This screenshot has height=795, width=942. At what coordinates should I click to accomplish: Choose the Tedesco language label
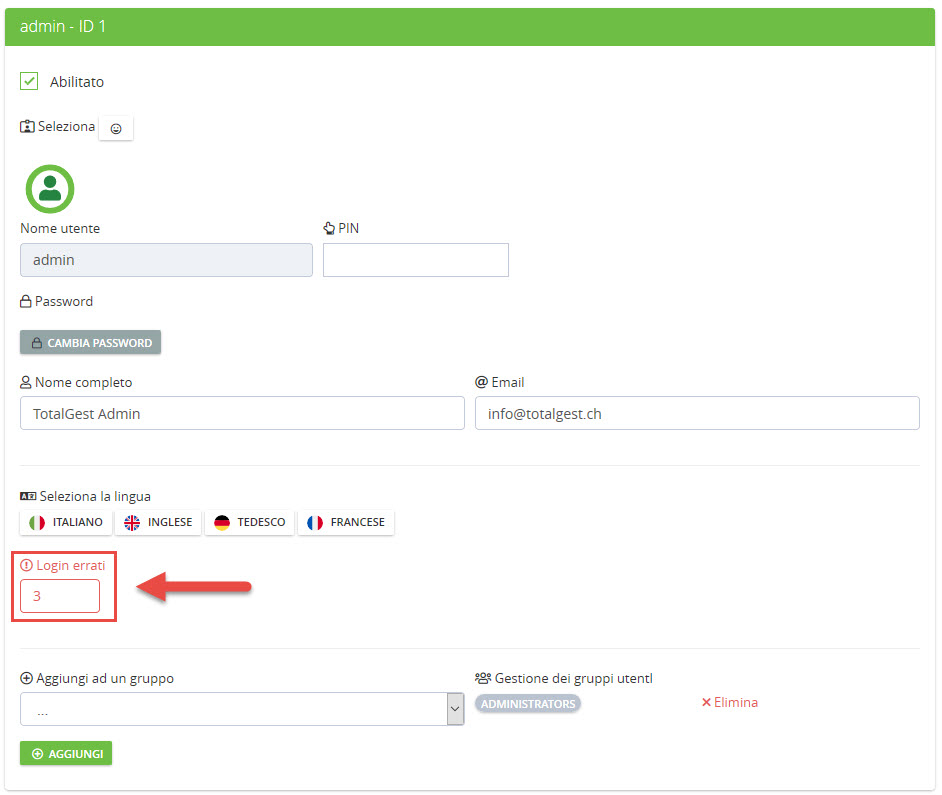tap(261, 523)
